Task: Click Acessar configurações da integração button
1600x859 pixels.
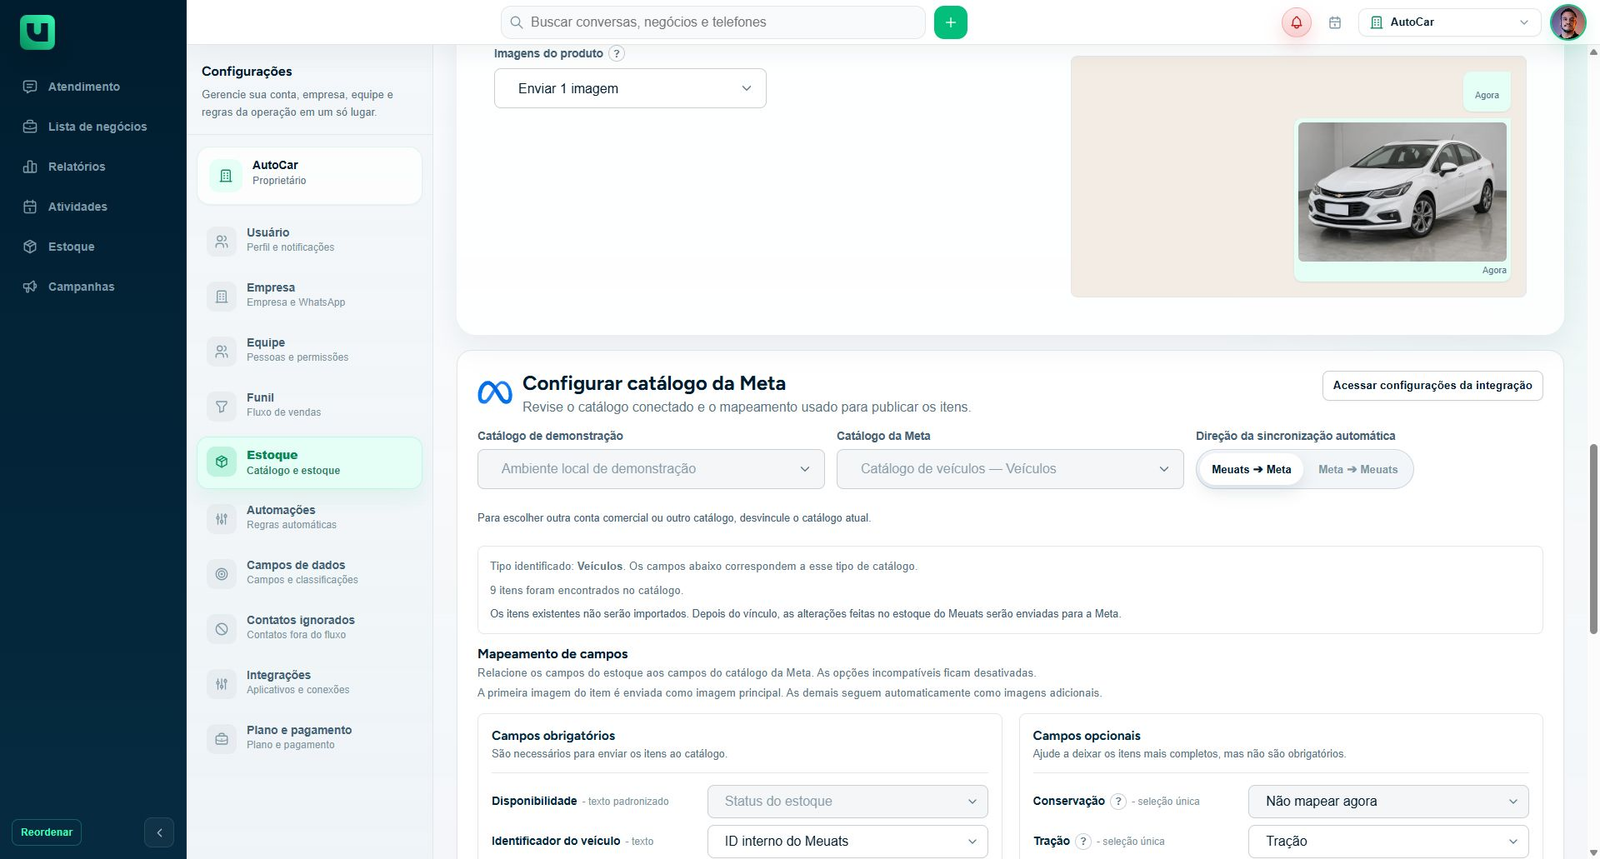Action: click(x=1432, y=386)
